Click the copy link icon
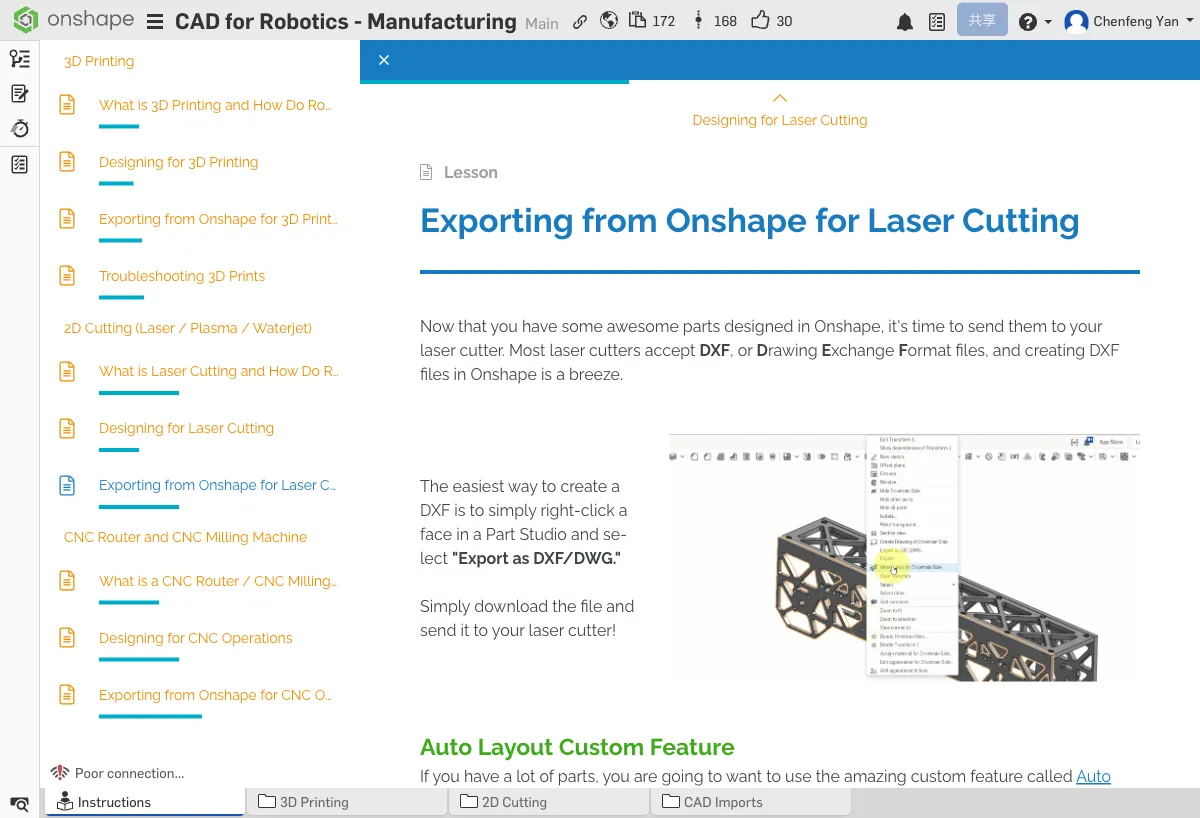 click(580, 21)
